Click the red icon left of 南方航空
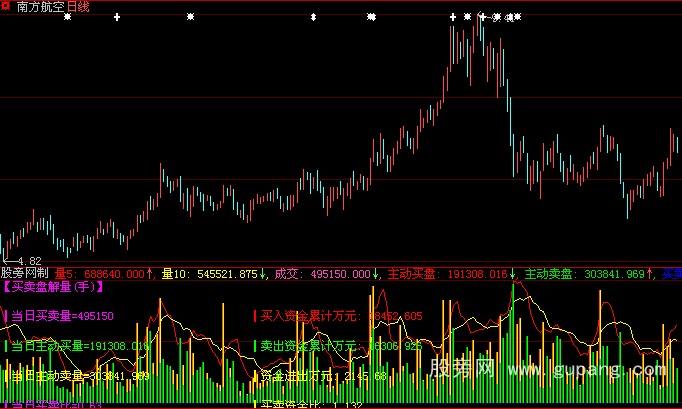Image resolution: width=682 pixels, height=409 pixels. (5, 6)
